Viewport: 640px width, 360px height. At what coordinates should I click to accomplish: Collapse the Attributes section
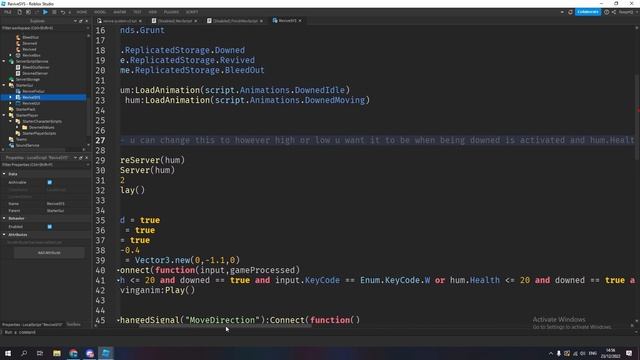(x=4, y=235)
